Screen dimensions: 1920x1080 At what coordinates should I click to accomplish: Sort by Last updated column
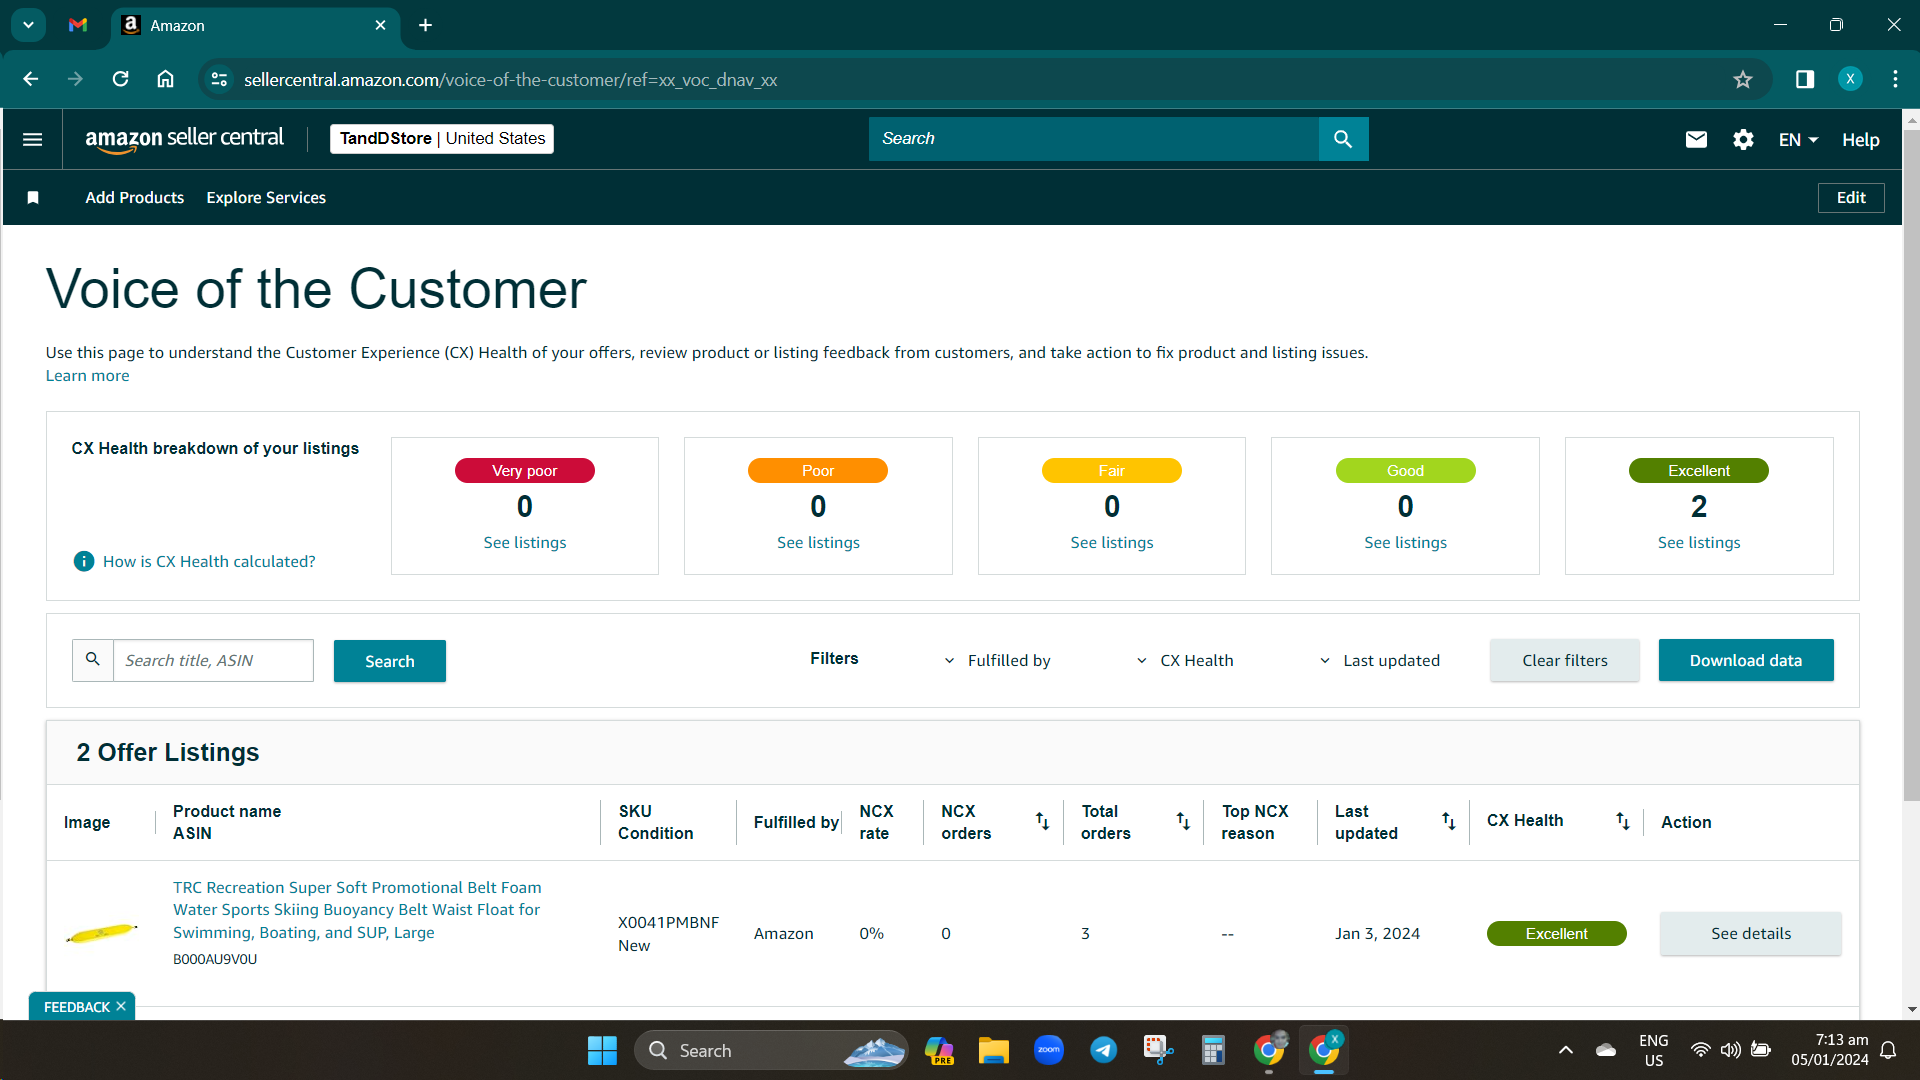(1448, 821)
